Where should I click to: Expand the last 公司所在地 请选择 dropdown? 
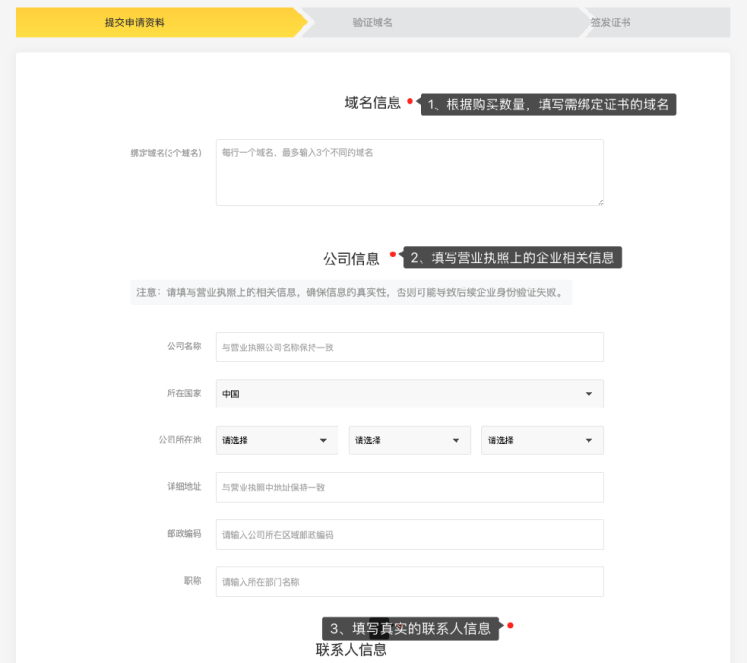(541, 440)
